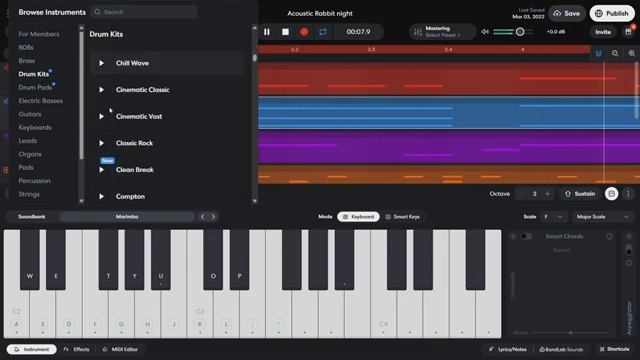Save the project
The image size is (640, 360).
(x=567, y=13)
